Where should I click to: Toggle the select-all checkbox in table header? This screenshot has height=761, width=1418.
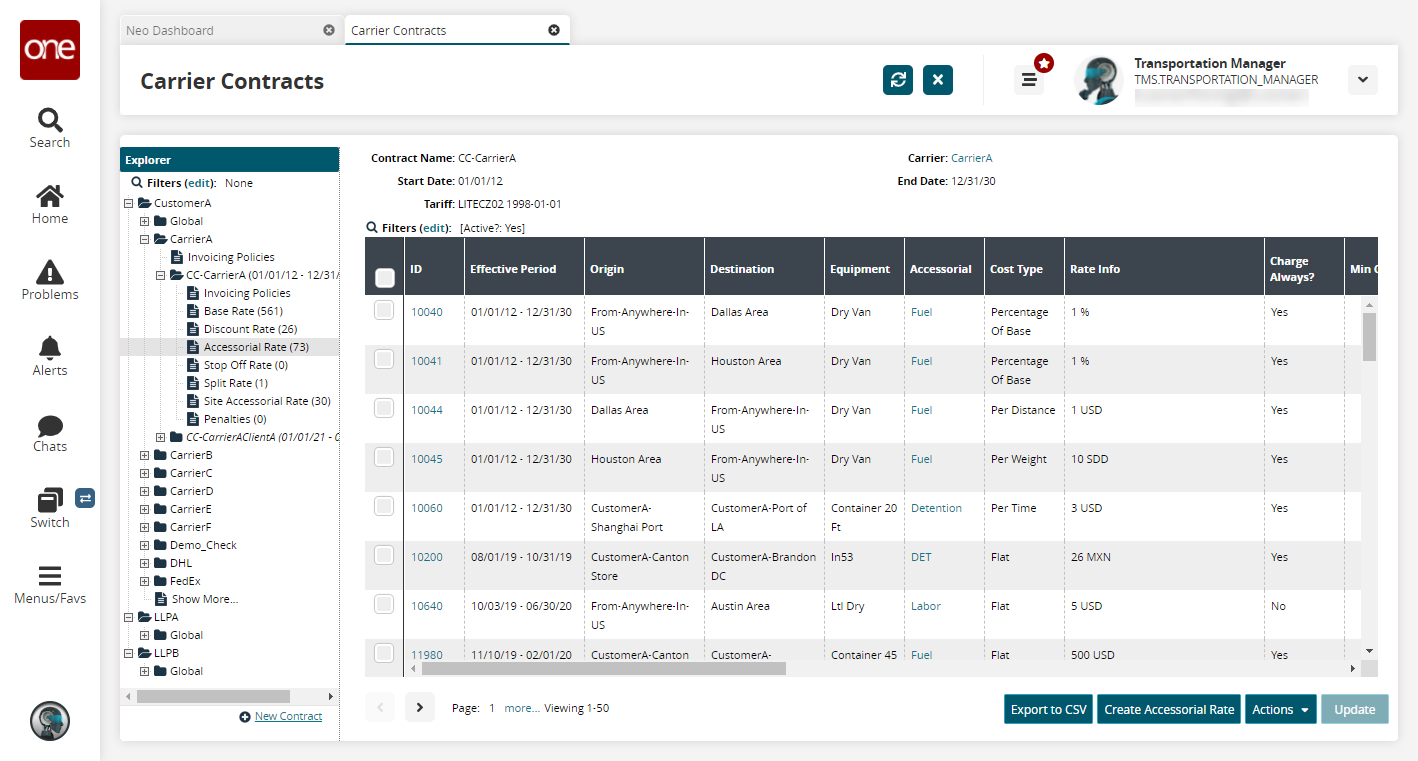pyautogui.click(x=384, y=279)
